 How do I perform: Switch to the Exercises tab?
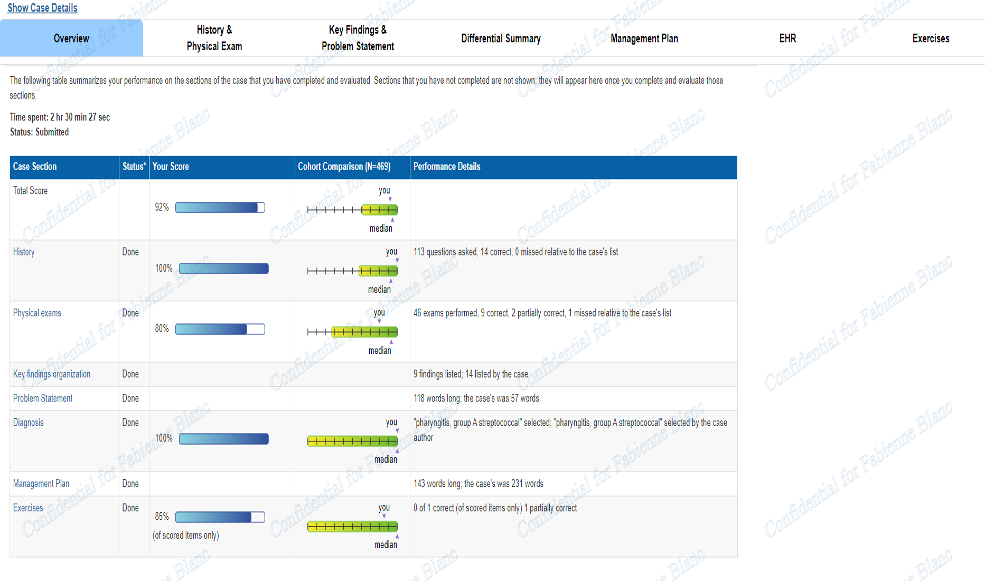(930, 38)
